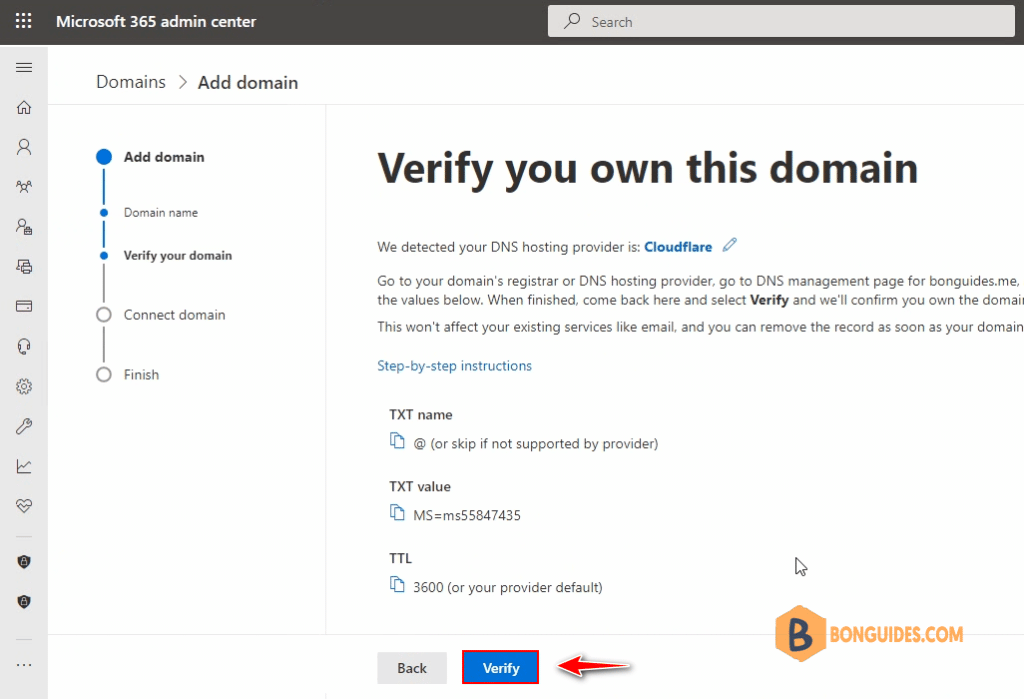Open Support headset icon
The height and width of the screenshot is (699, 1024).
tap(24, 346)
